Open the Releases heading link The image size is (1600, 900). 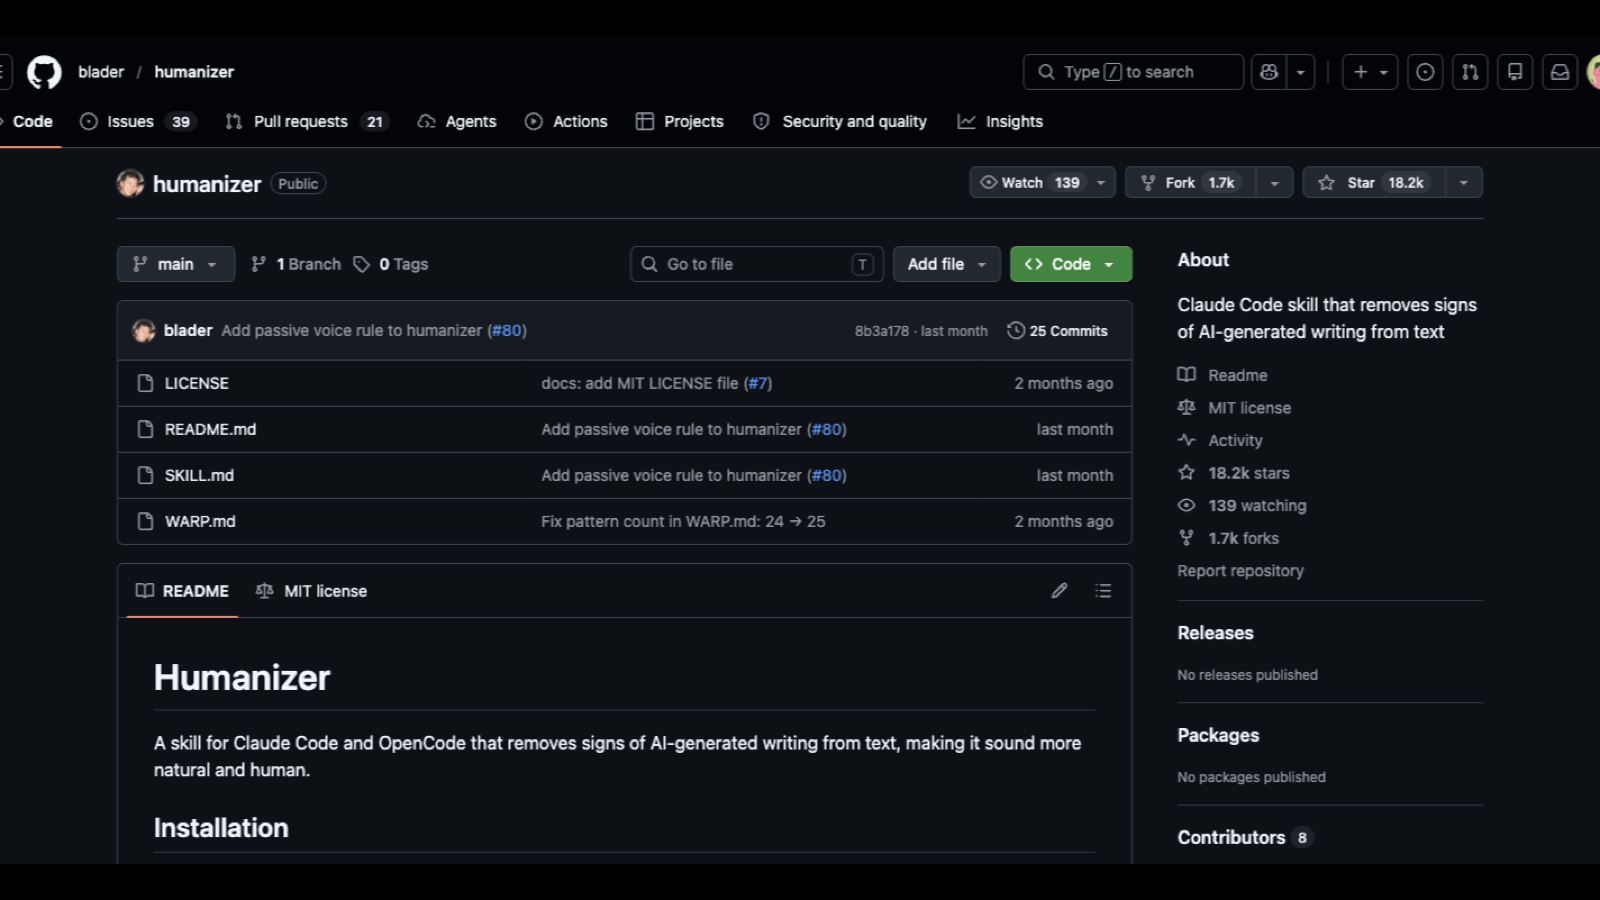(1215, 633)
